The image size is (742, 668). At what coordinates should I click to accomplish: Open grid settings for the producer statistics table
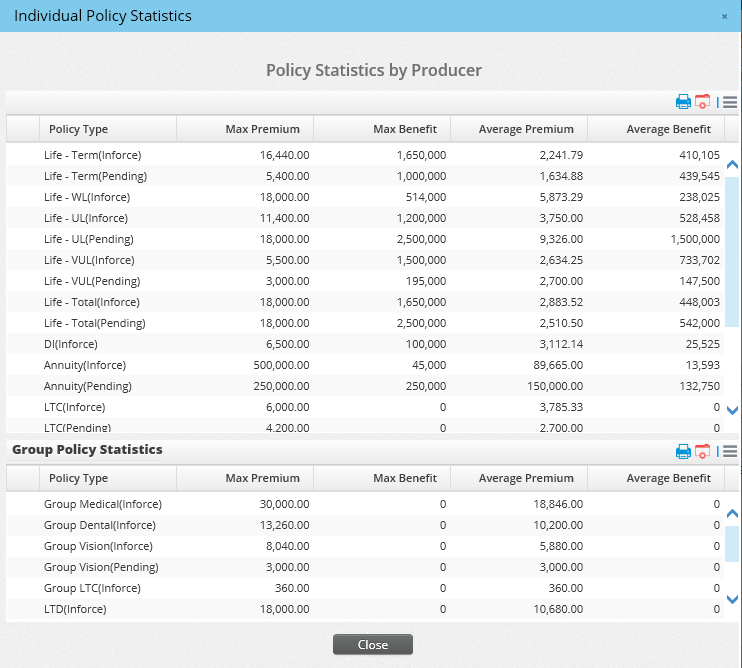click(703, 102)
